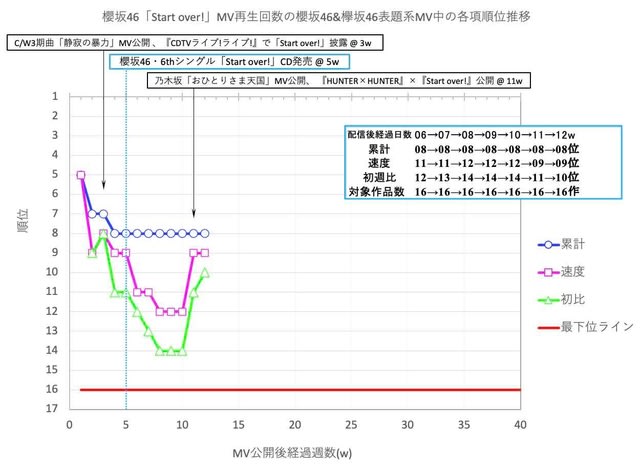This screenshot has height=469, width=640.
Task: Click the 速度 legend entry
Action: point(561,272)
